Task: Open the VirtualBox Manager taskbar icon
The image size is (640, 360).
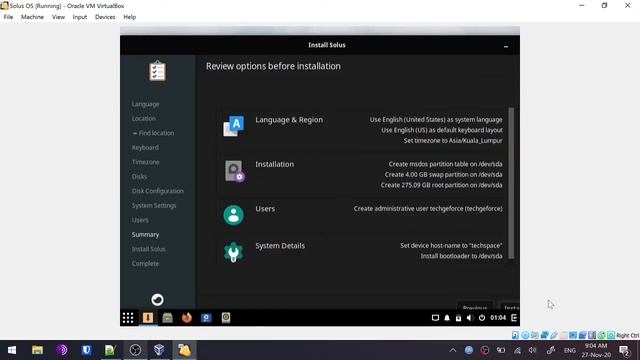Action: [159, 350]
